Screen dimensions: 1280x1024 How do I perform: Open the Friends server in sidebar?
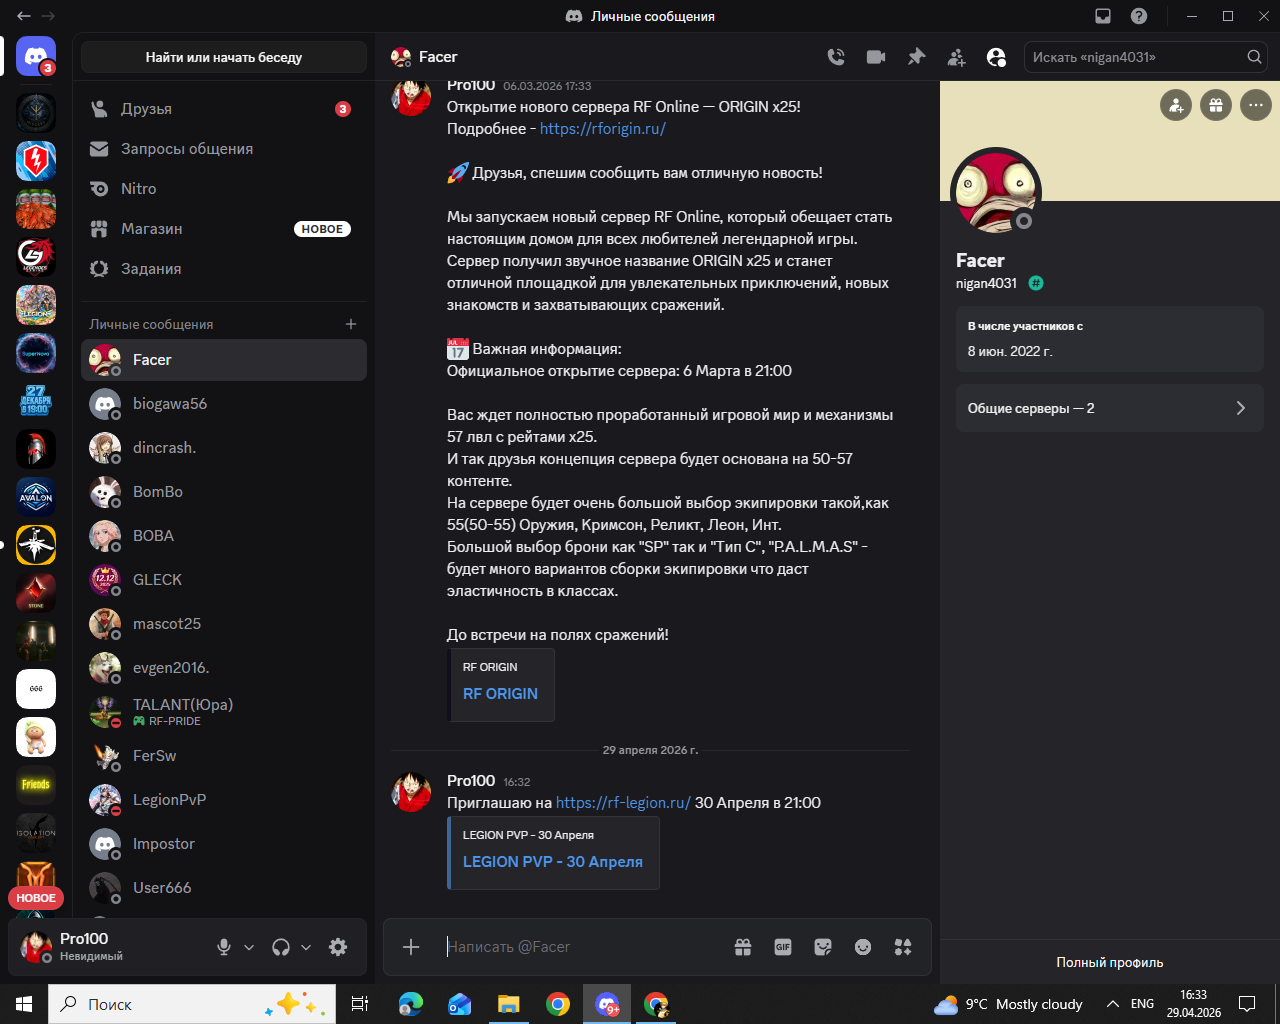(36, 785)
